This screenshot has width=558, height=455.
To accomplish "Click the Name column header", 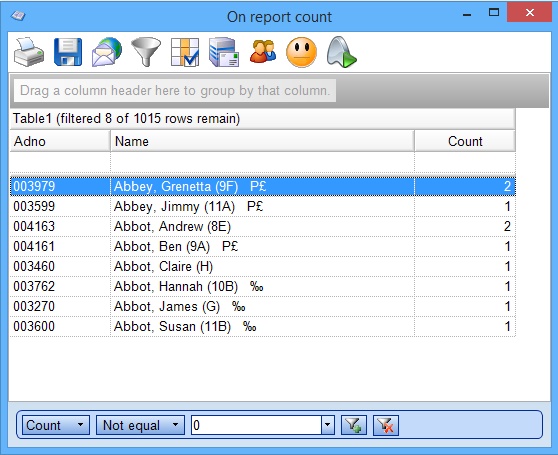I will click(263, 141).
